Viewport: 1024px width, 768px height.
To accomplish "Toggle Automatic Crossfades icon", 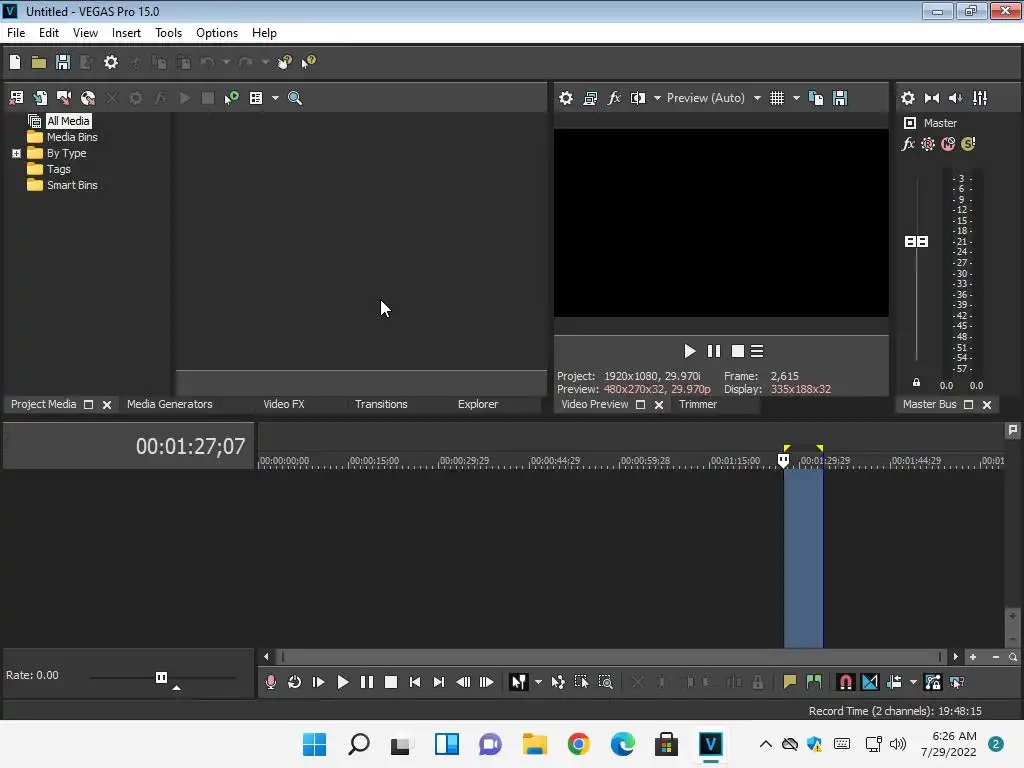I will [x=870, y=682].
